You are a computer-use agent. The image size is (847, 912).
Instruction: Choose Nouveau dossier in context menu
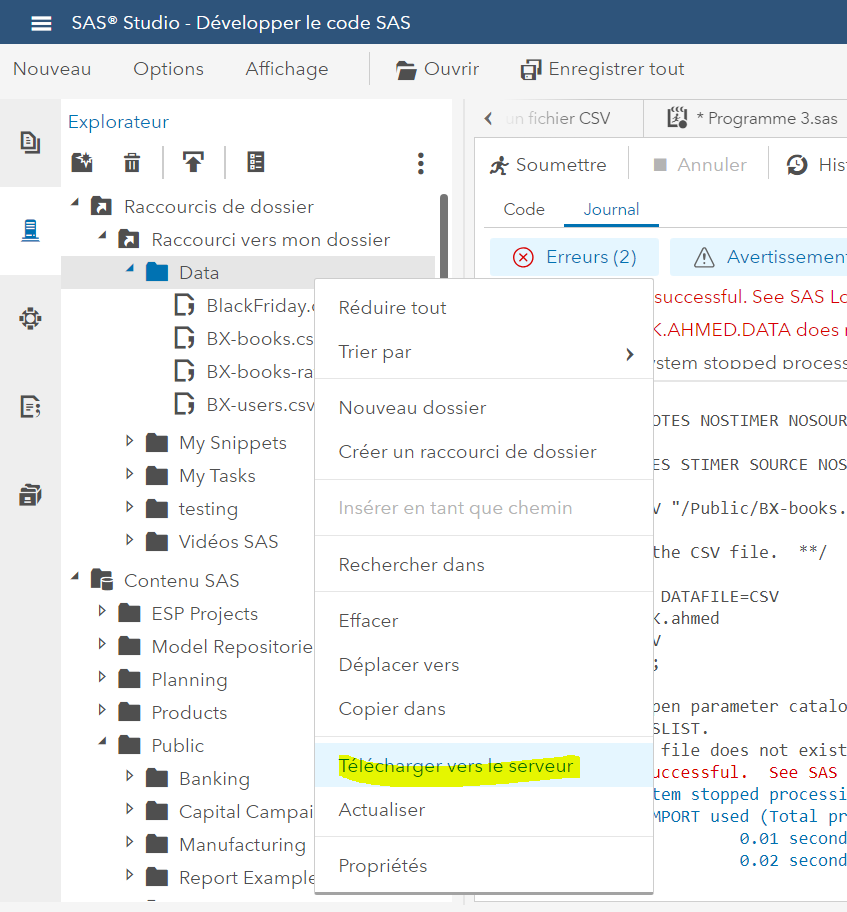click(484, 408)
